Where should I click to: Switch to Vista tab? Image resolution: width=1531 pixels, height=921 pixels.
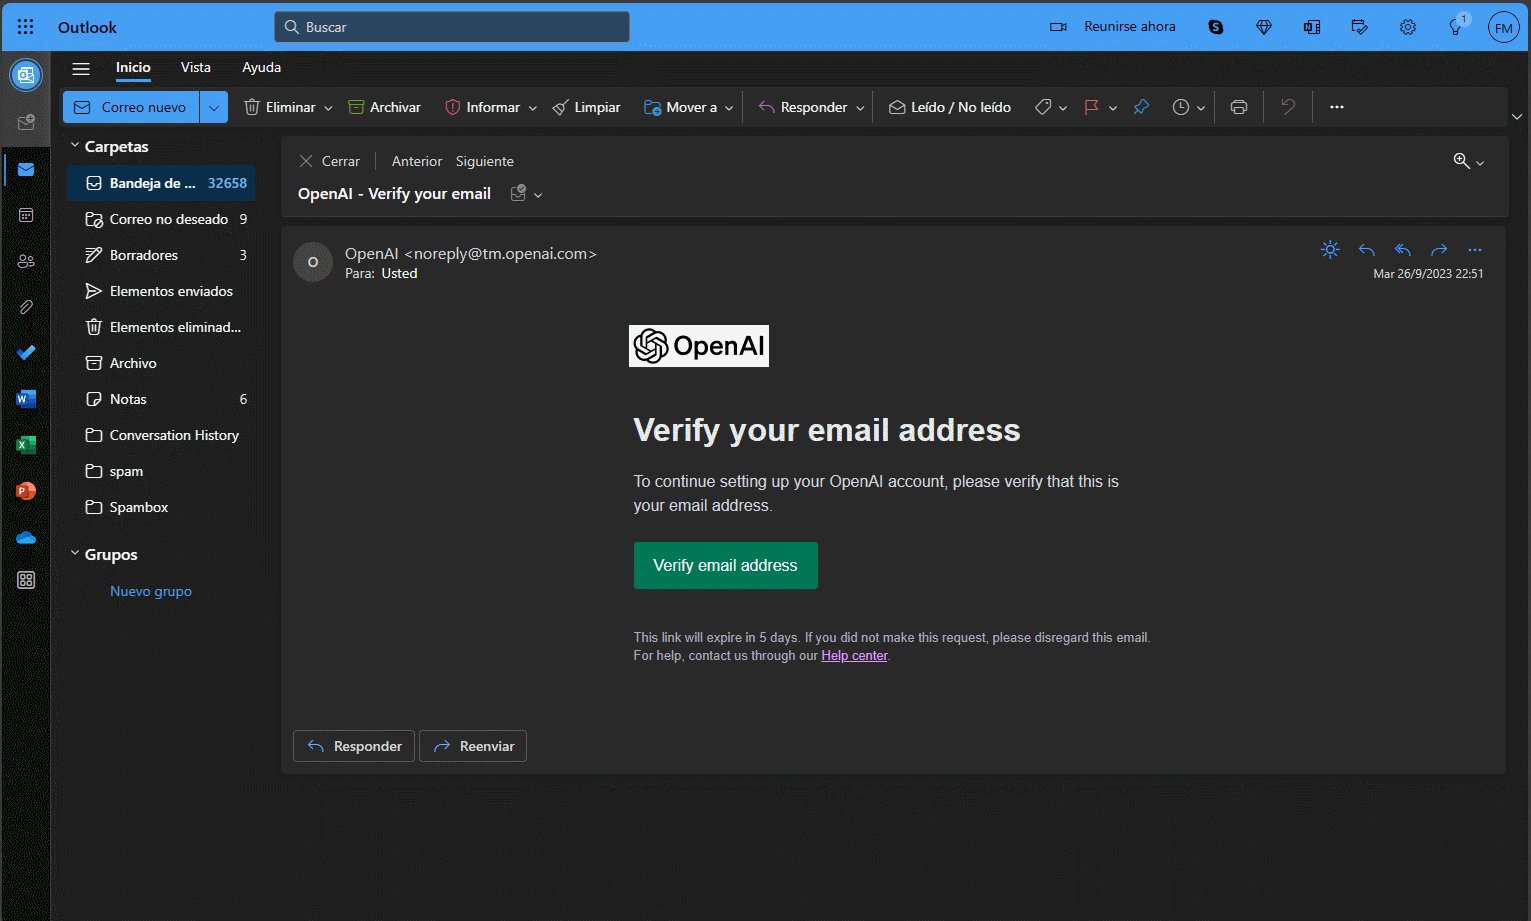(196, 67)
